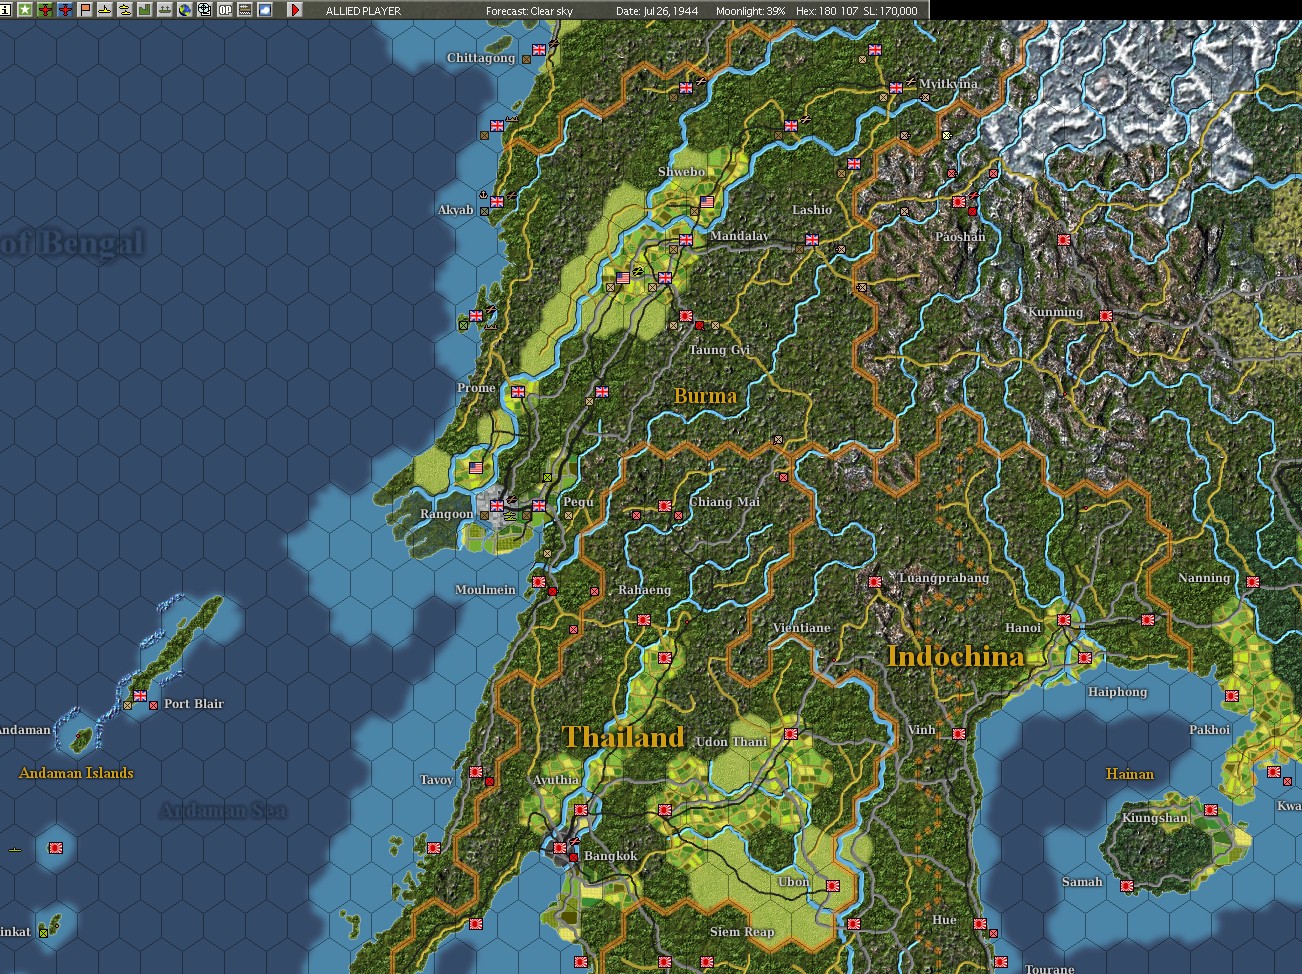The width and height of the screenshot is (1302, 974).
Task: Click the "Hainan" island label
Action: [x=1130, y=774]
